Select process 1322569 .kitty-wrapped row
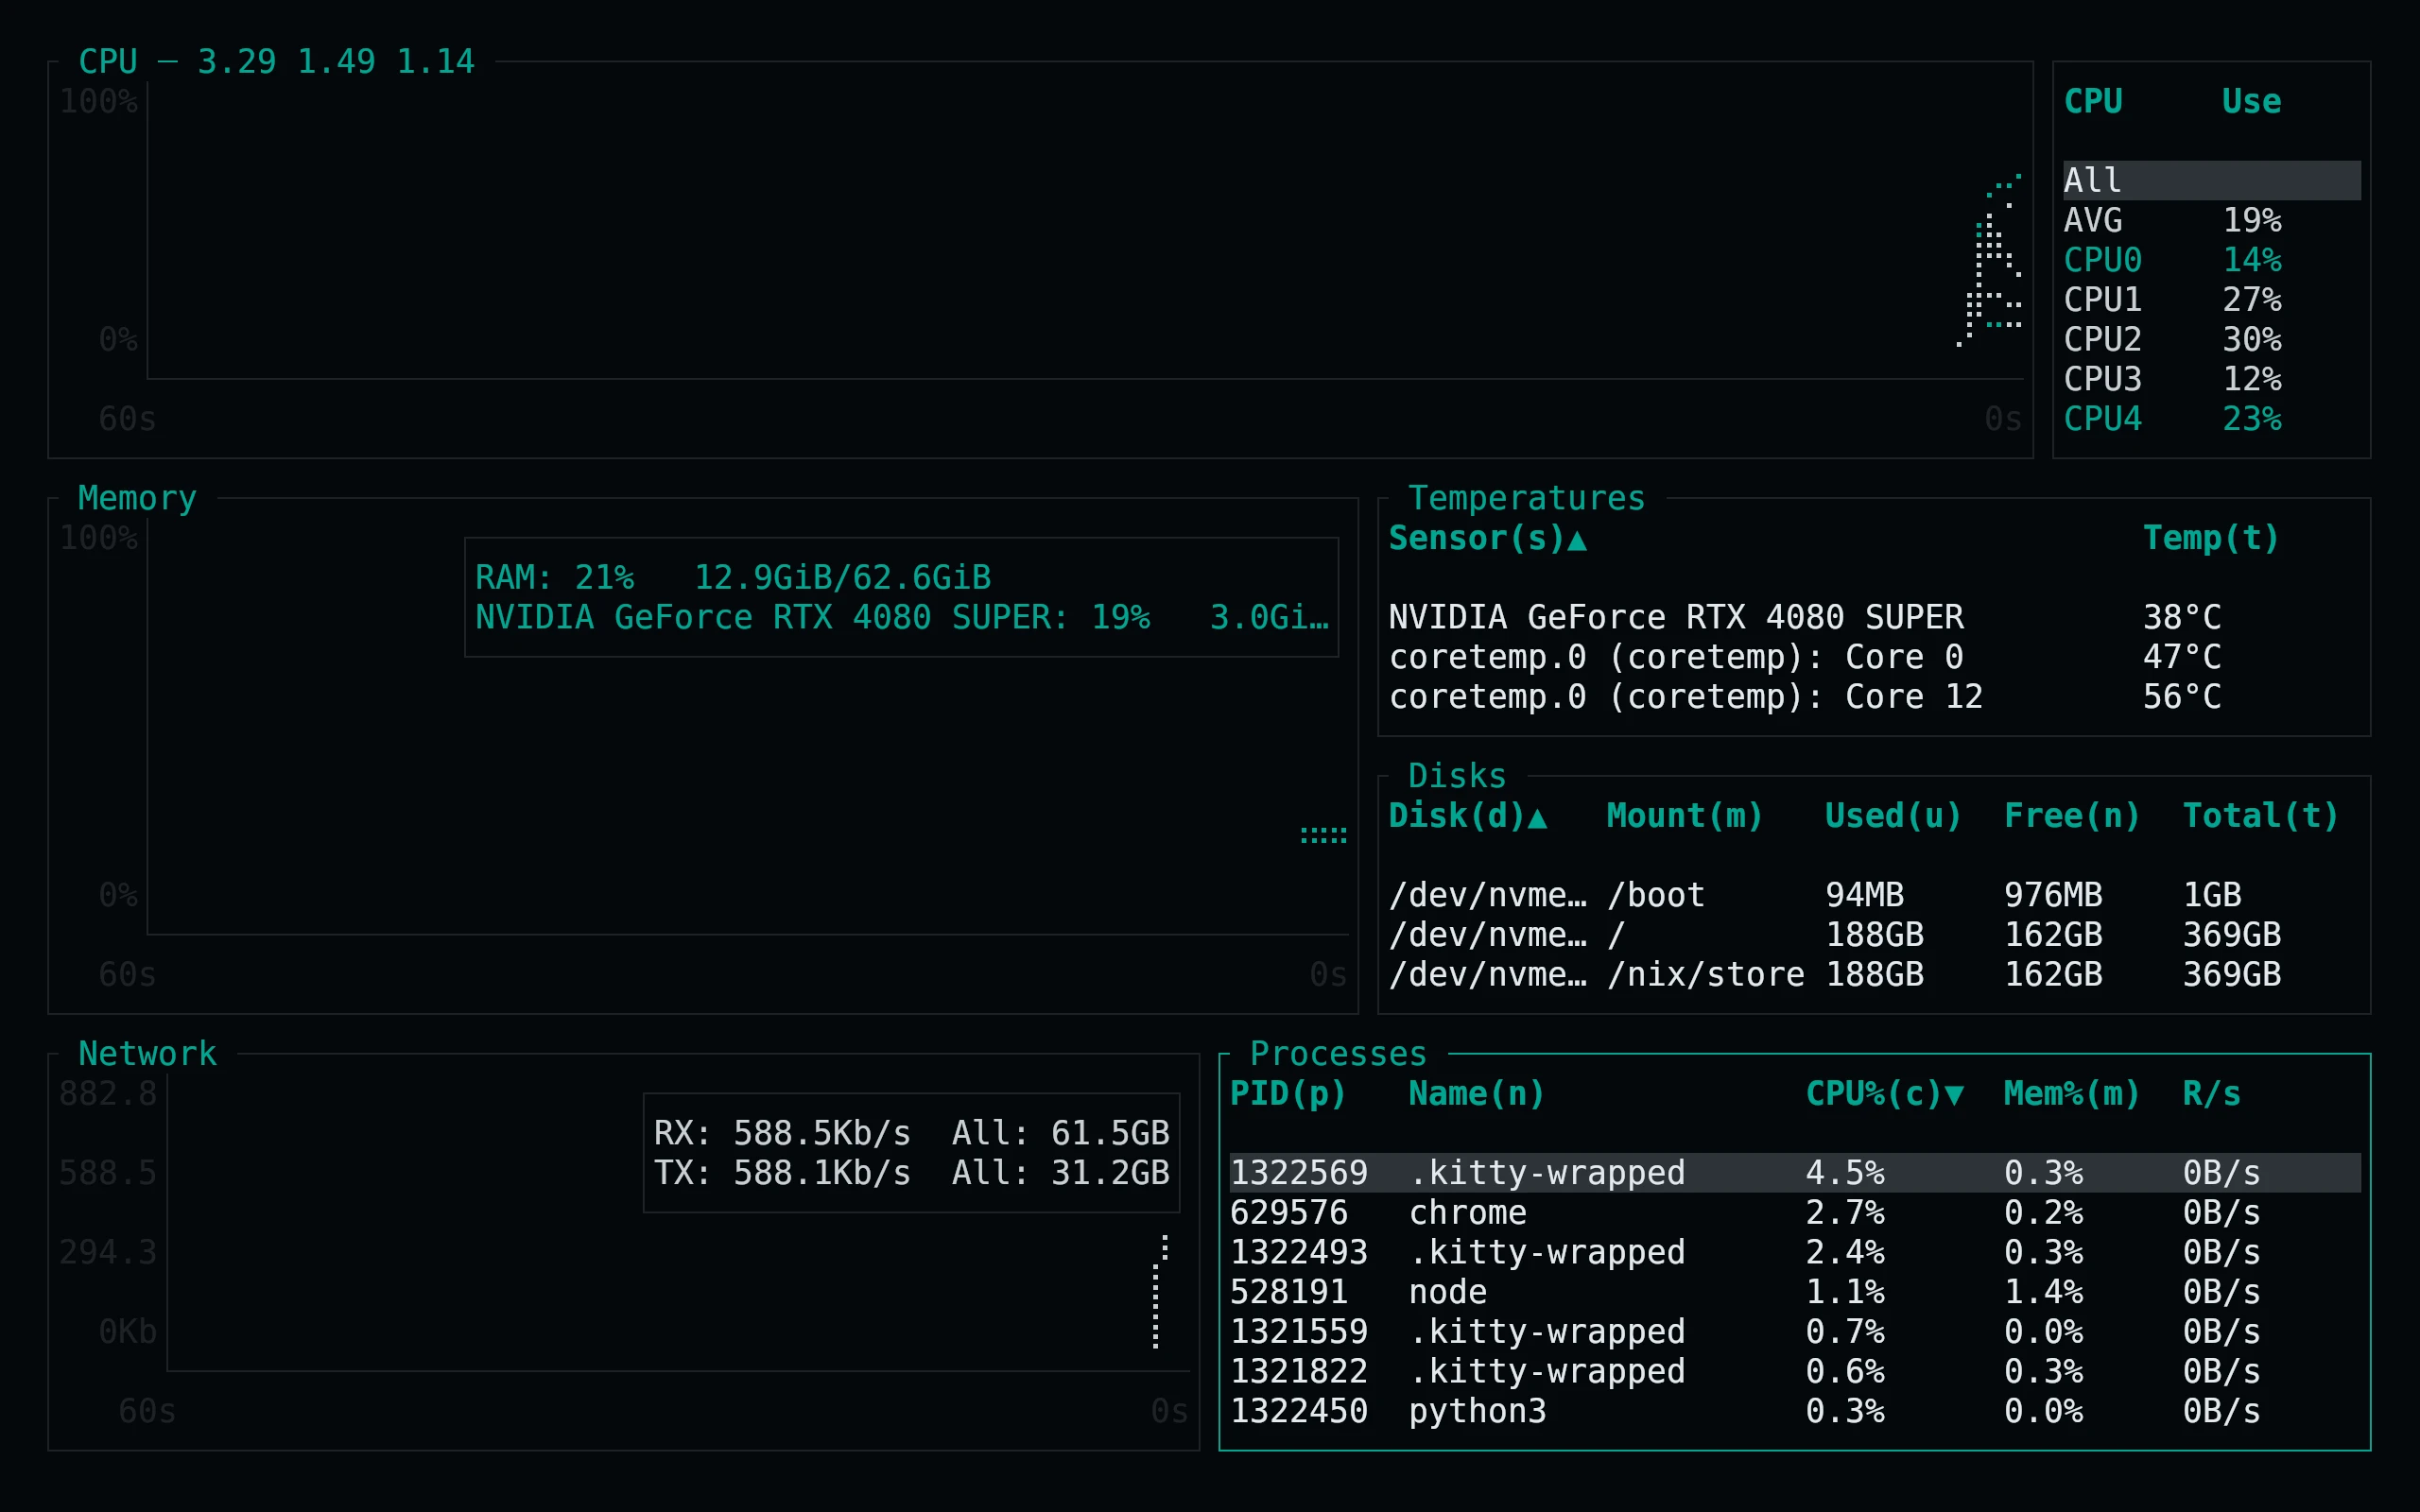The width and height of the screenshot is (2420, 1512). (1795, 1172)
